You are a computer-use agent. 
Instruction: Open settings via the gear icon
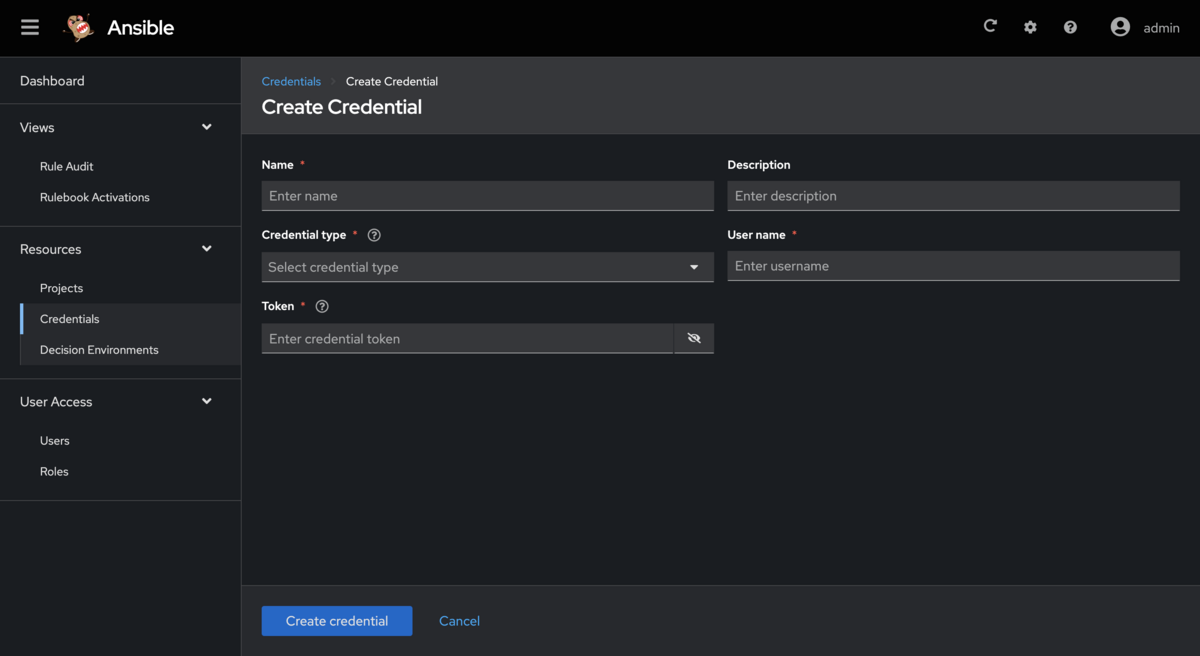[1030, 27]
